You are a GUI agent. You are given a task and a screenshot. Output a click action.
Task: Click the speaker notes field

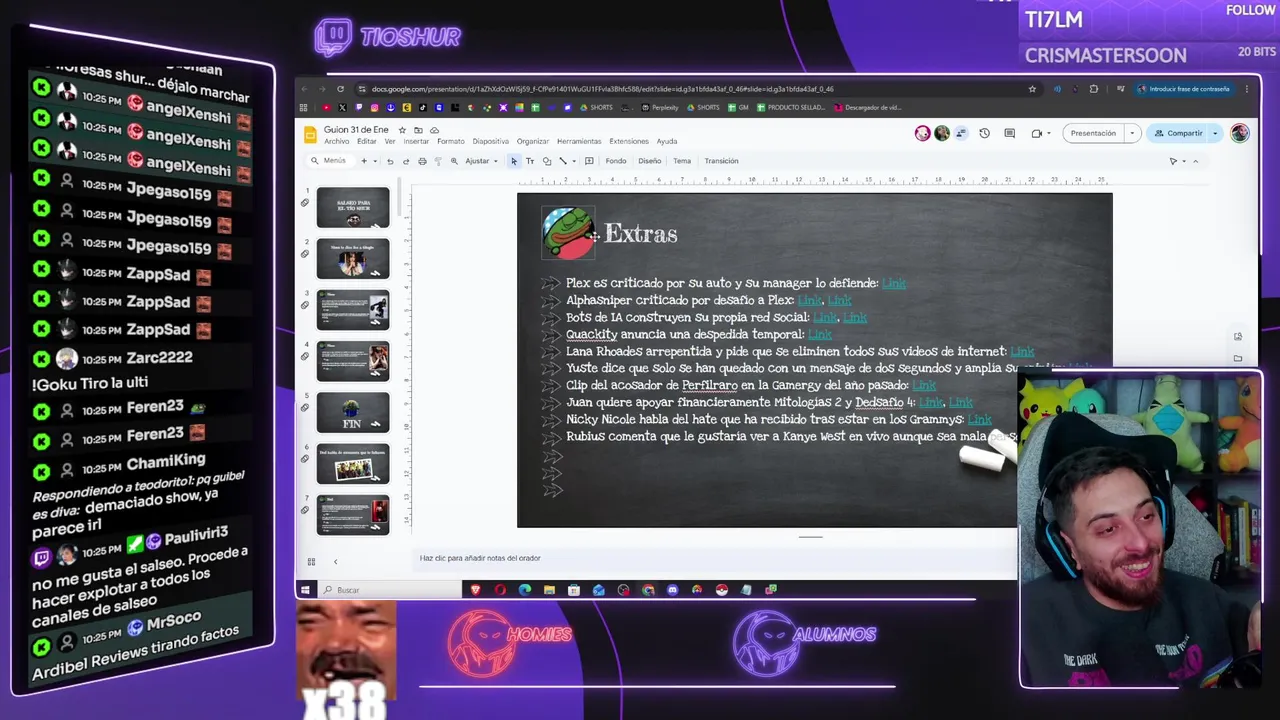pyautogui.click(x=715, y=558)
